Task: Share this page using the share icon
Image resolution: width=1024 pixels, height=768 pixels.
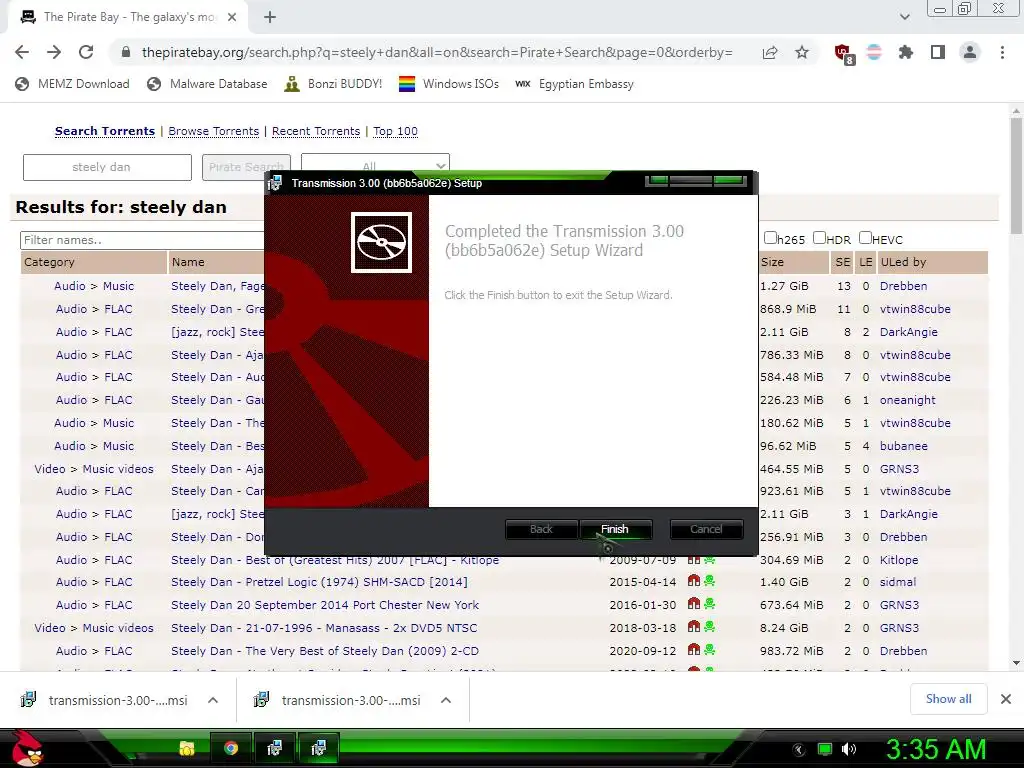Action: [x=770, y=52]
